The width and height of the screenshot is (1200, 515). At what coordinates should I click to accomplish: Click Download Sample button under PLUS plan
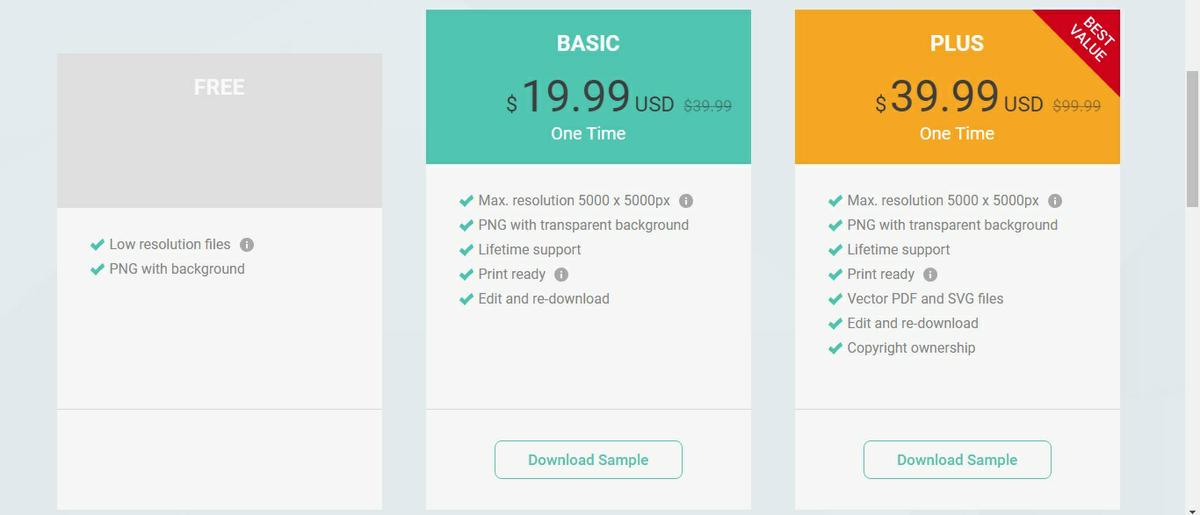click(x=957, y=460)
